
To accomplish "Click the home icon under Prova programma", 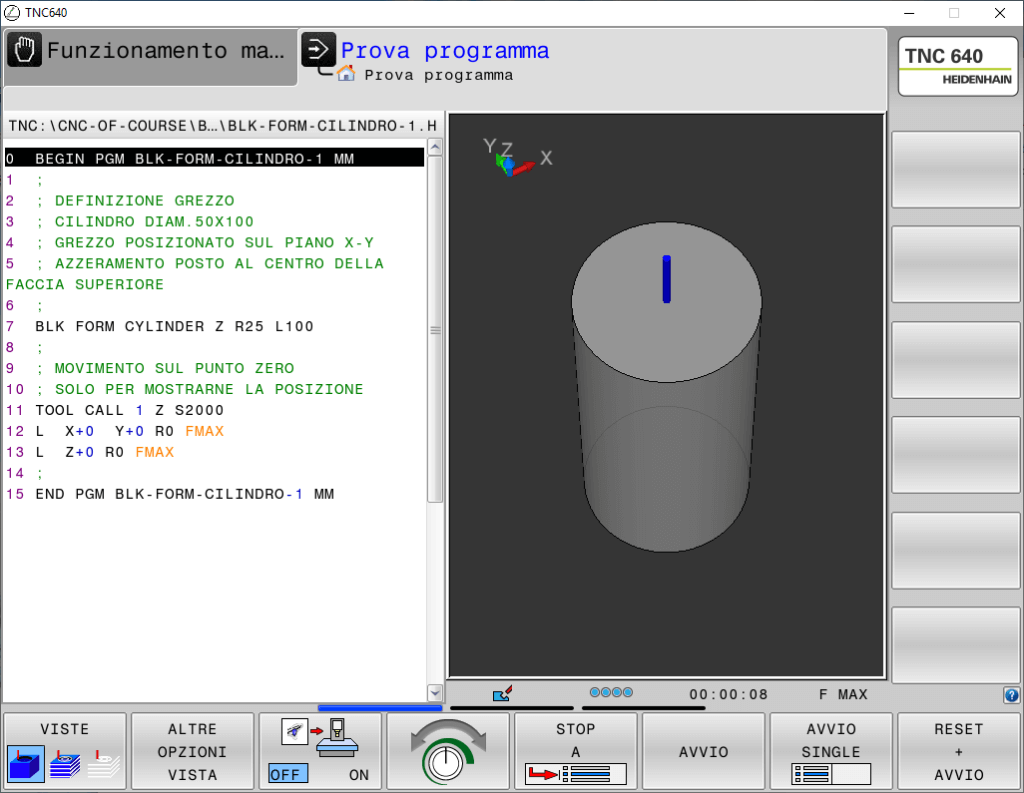I will [346, 74].
